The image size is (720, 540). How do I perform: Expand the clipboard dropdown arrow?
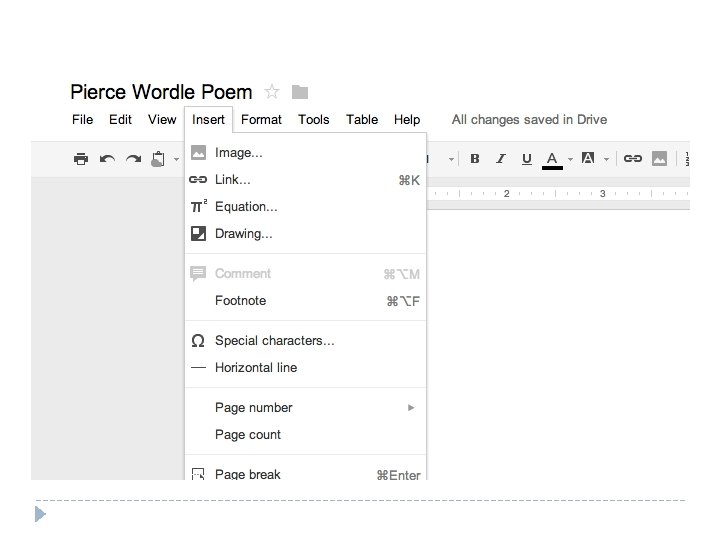pos(176,160)
